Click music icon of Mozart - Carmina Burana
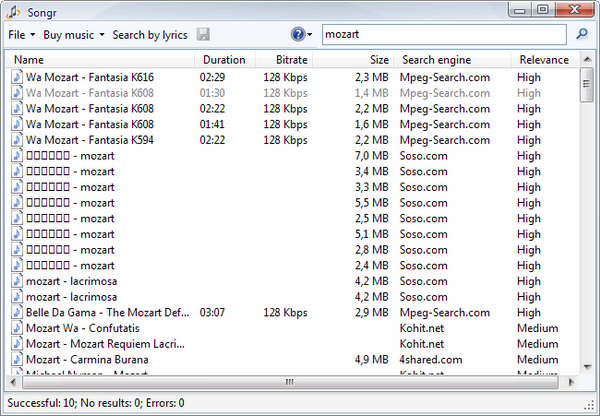The image size is (600, 416). tap(16, 359)
